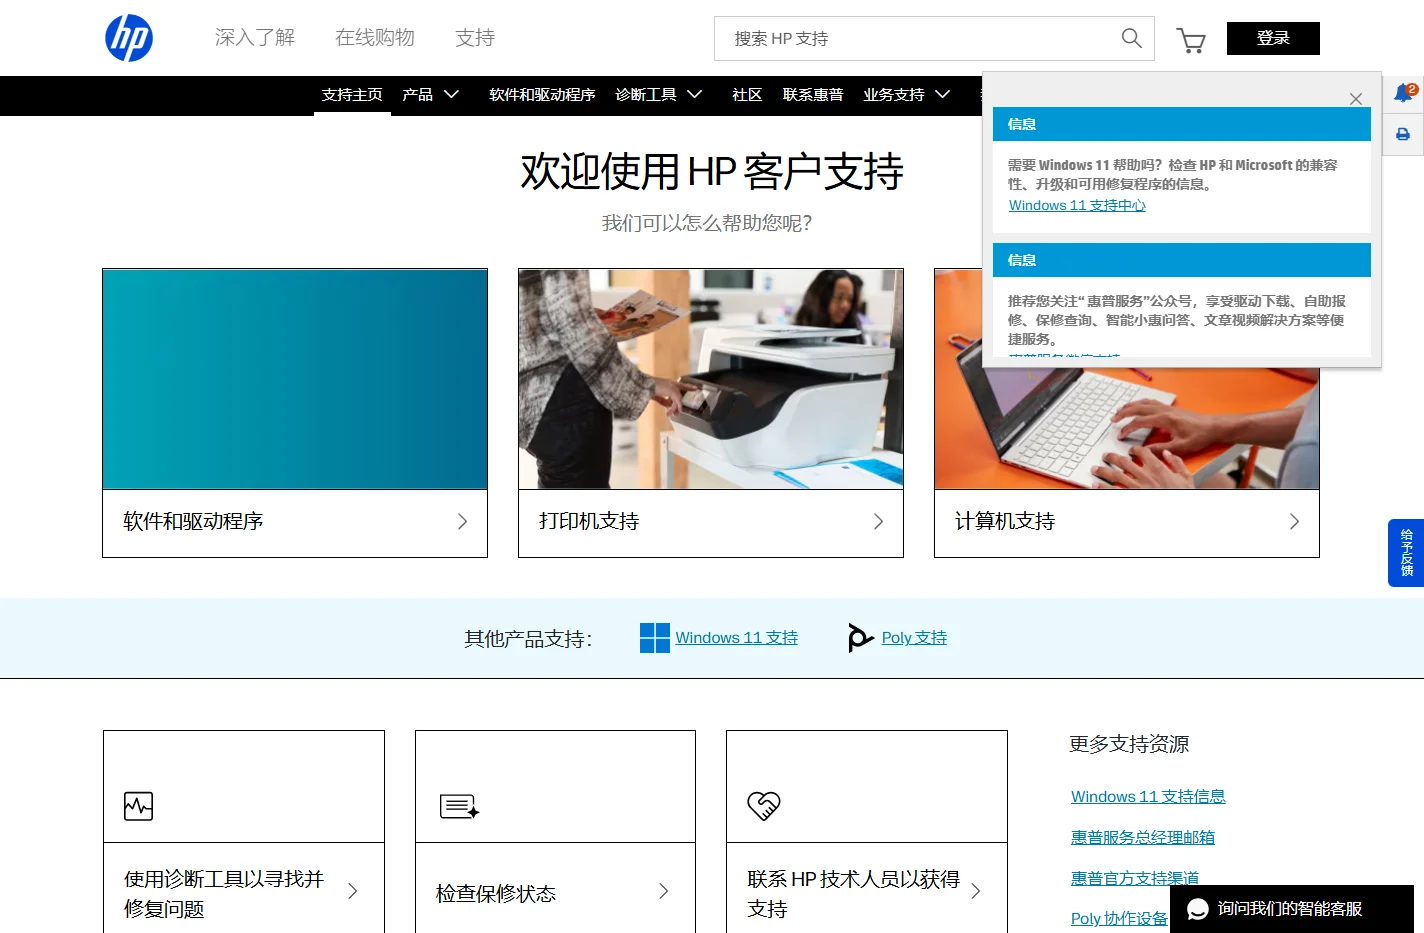Click arrow next to 联系 HP 技术人员
The height and width of the screenshot is (933, 1424).
point(975,891)
